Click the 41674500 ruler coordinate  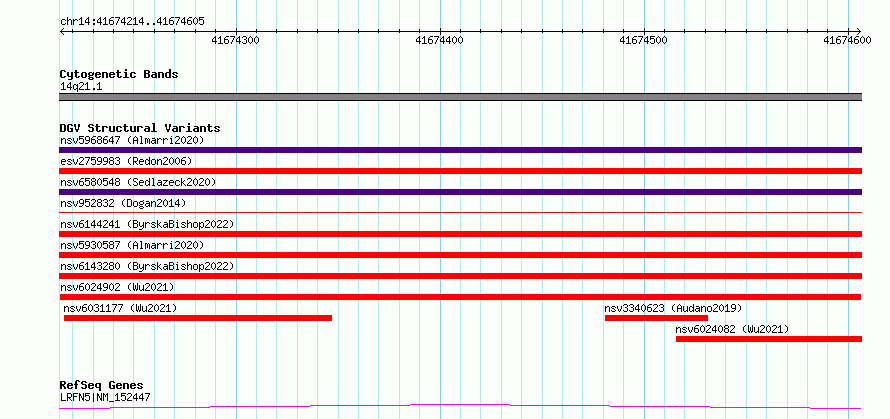point(643,40)
